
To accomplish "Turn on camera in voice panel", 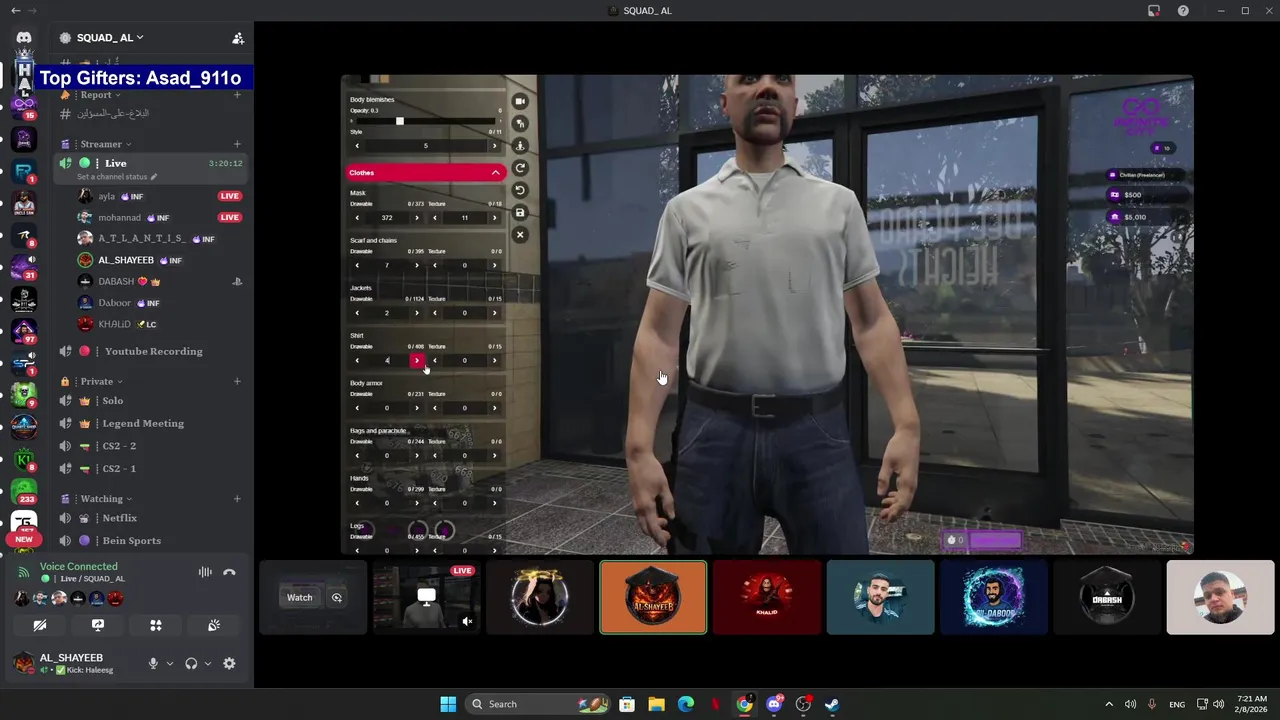I will 40,625.
